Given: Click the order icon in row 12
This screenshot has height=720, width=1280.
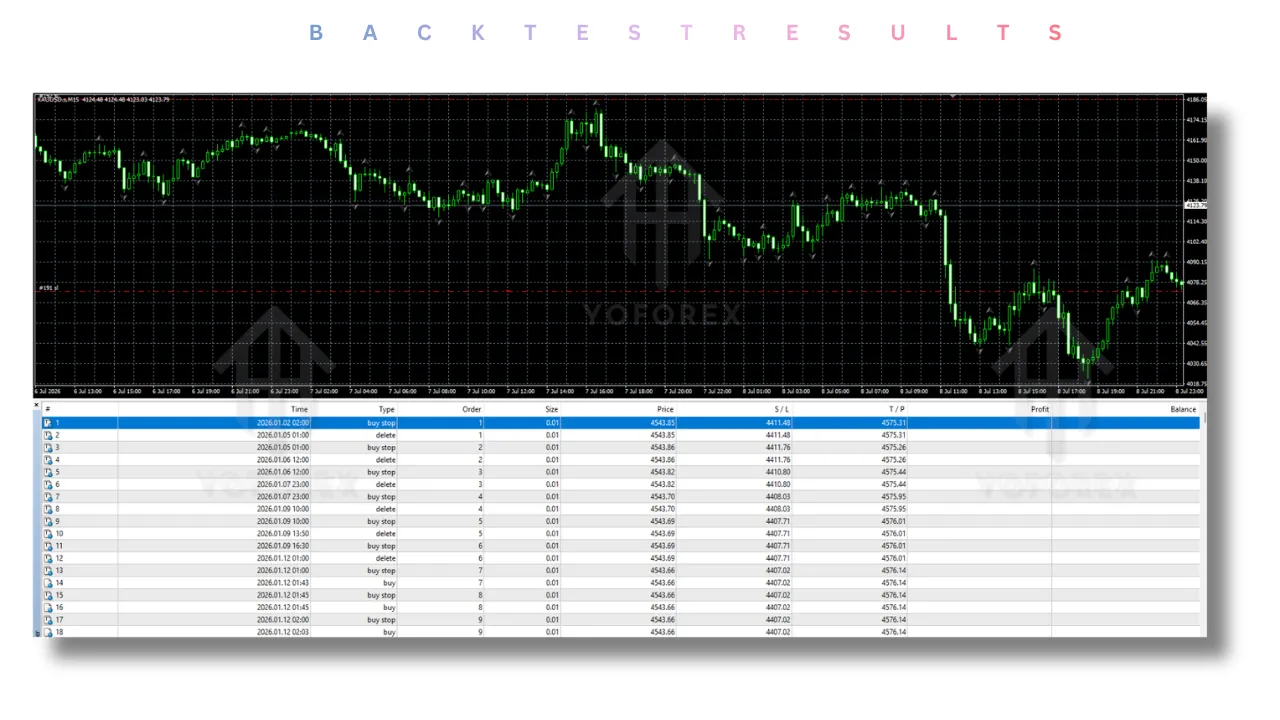Looking at the screenshot, I should [47, 558].
